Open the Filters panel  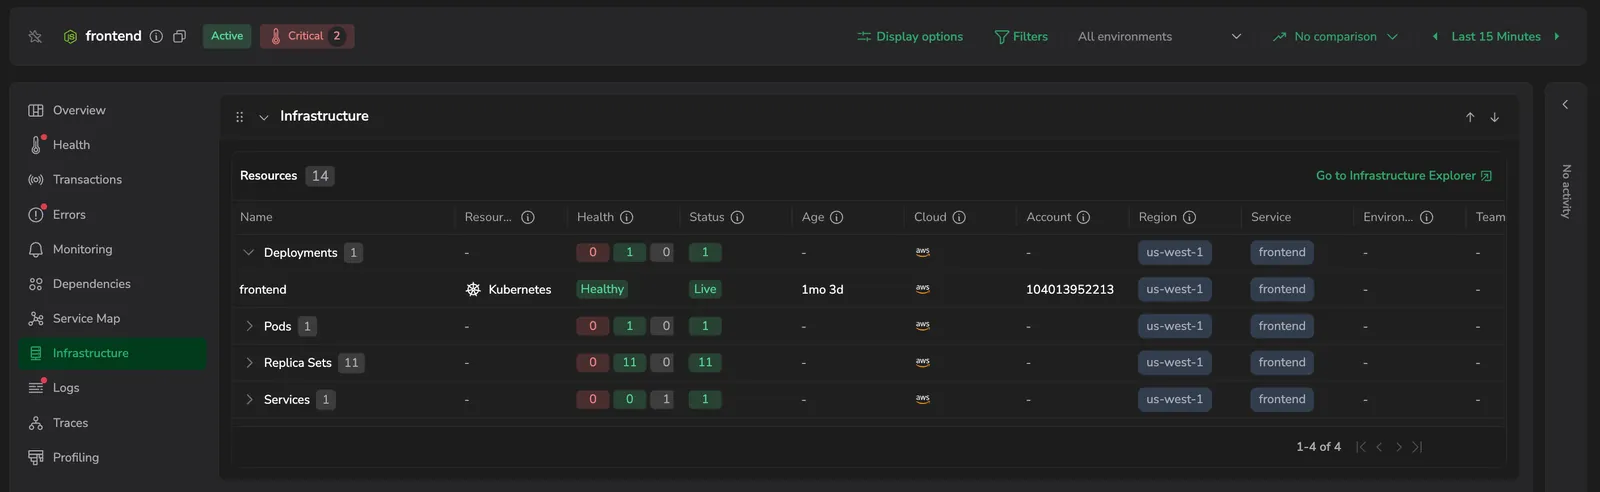[x=1021, y=36]
